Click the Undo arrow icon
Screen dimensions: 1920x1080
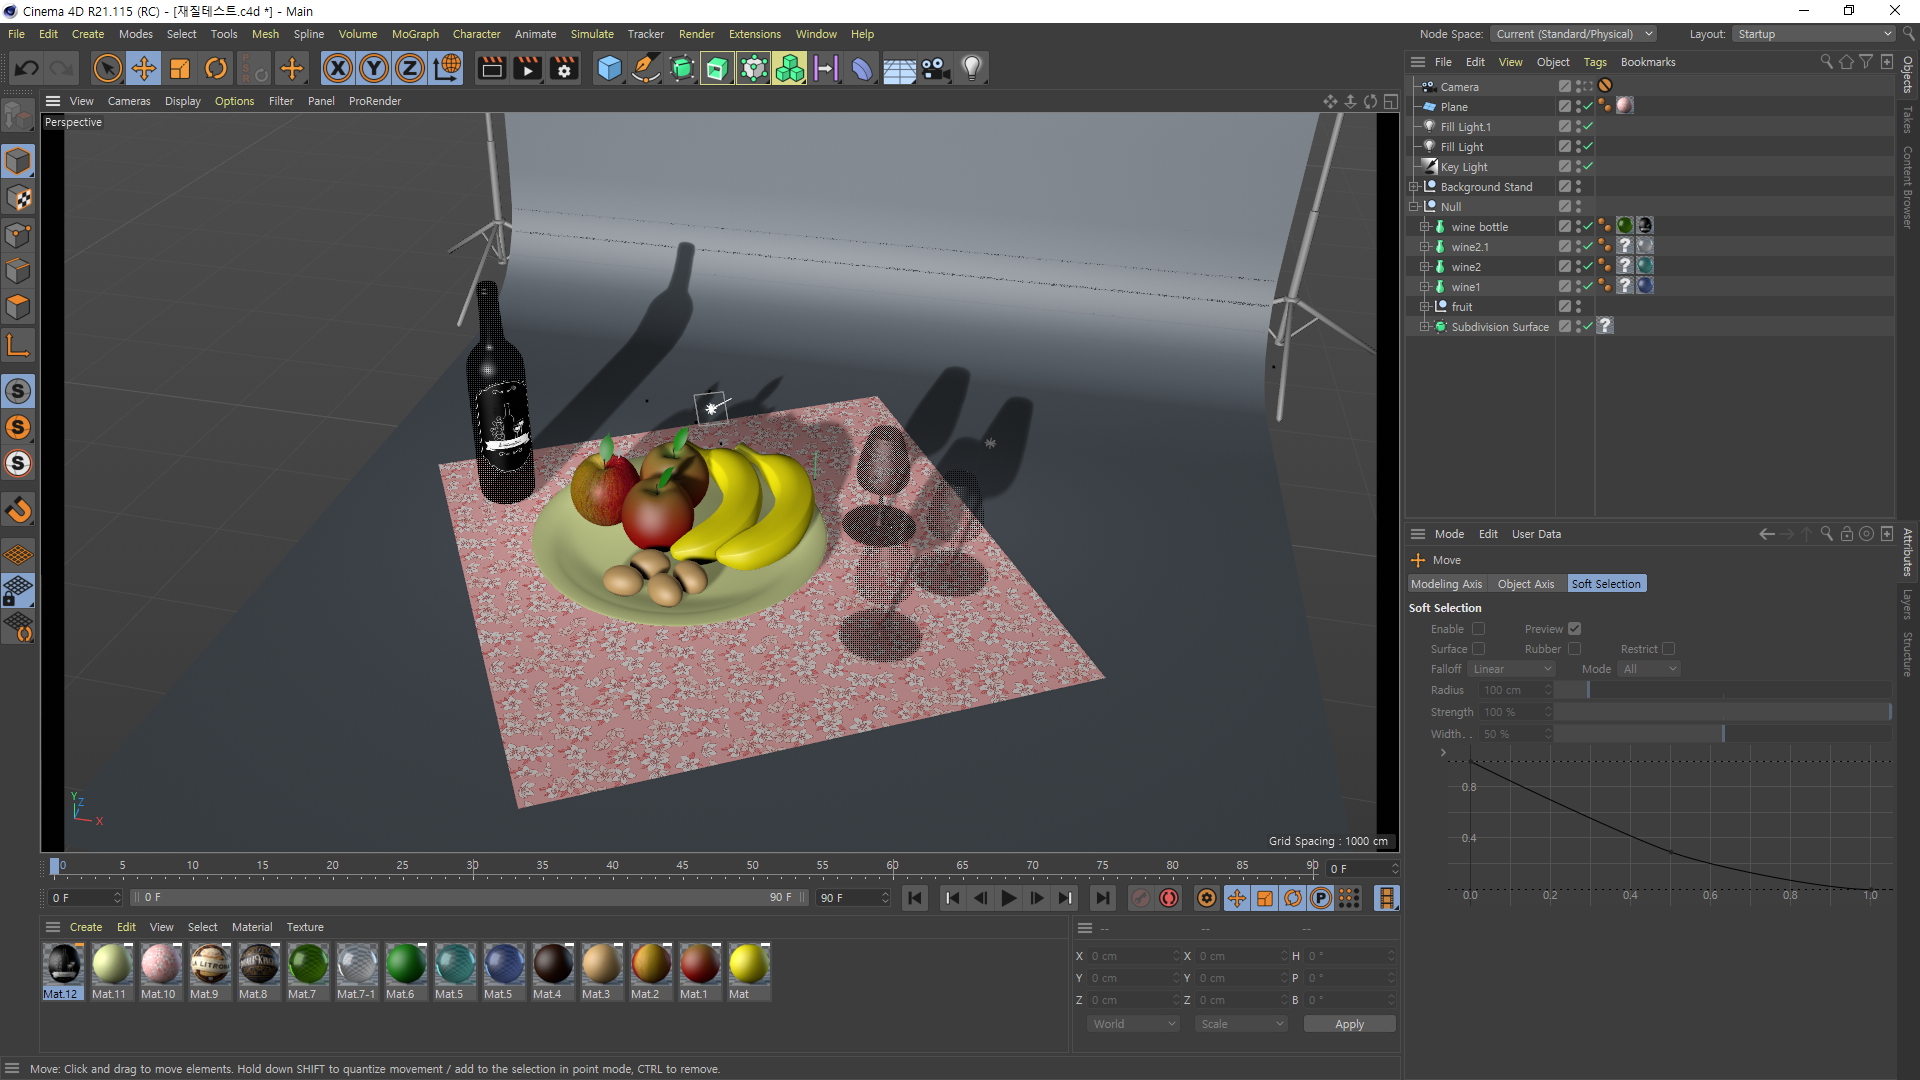[27, 68]
